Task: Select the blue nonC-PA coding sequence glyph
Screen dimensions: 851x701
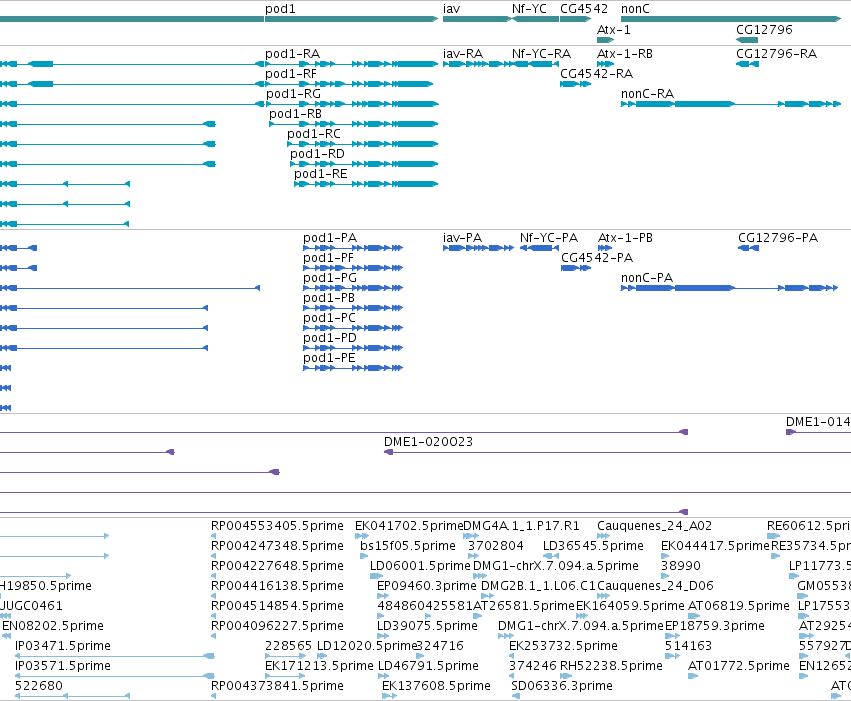Action: (730, 288)
